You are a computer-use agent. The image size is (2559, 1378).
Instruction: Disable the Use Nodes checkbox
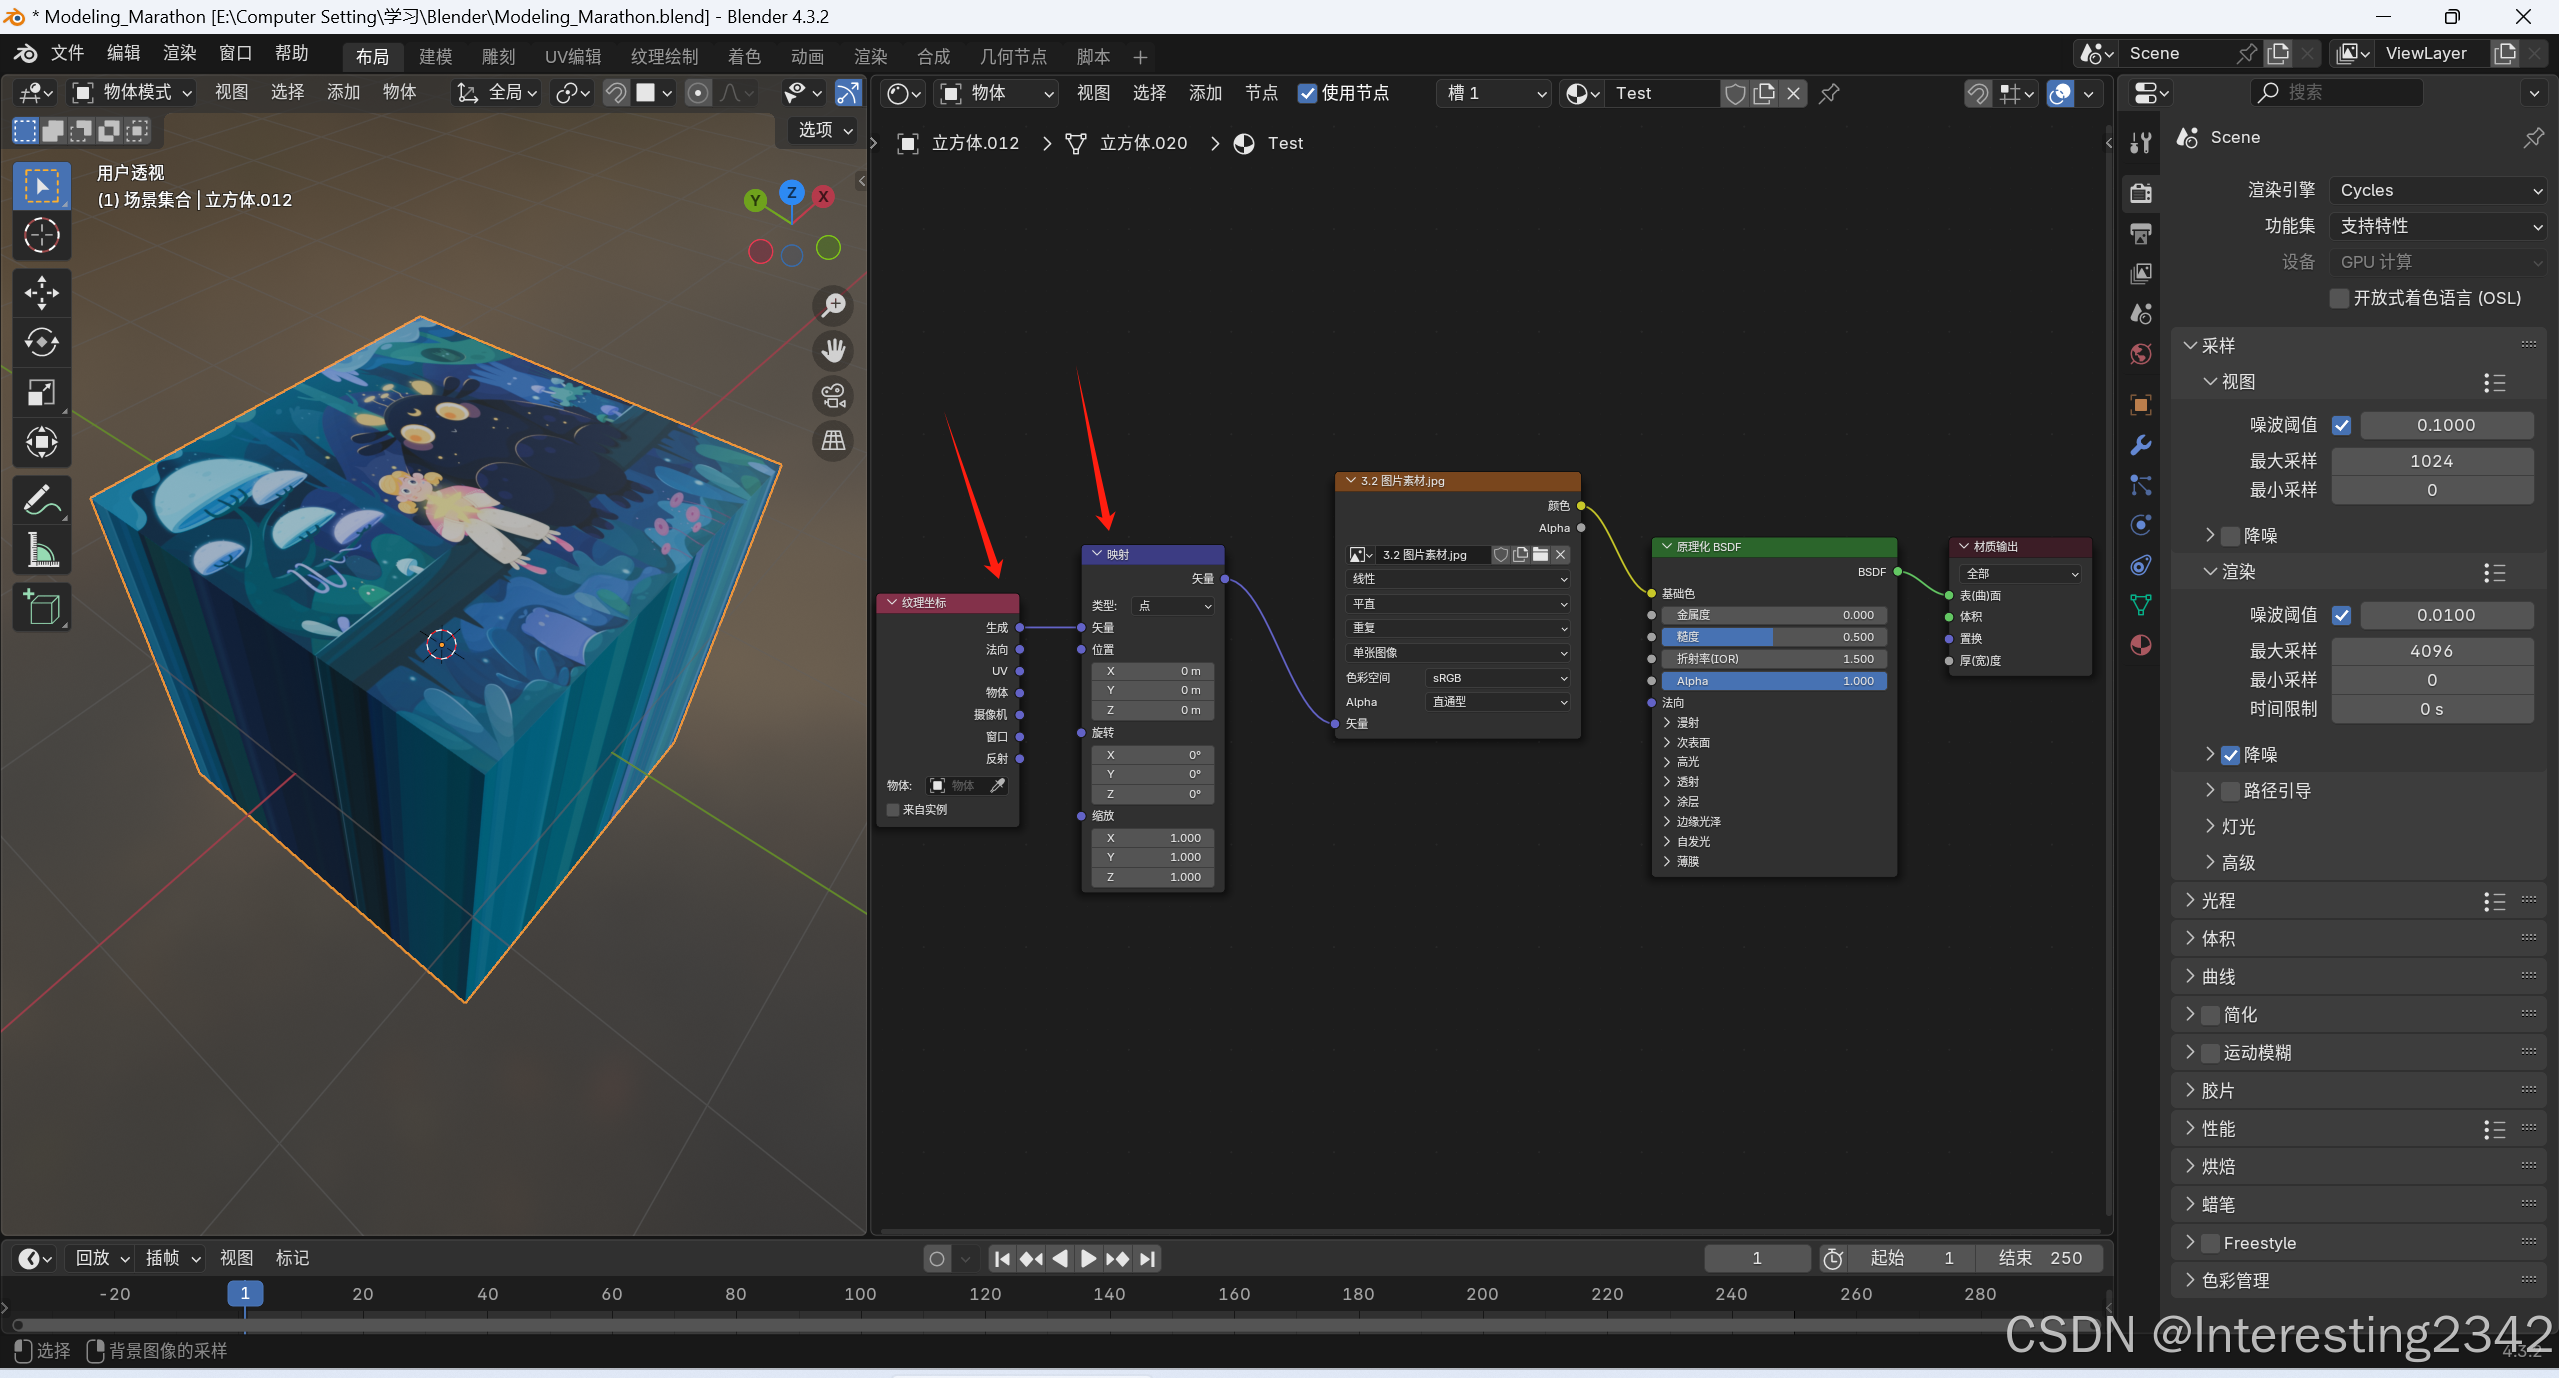pos(1307,93)
